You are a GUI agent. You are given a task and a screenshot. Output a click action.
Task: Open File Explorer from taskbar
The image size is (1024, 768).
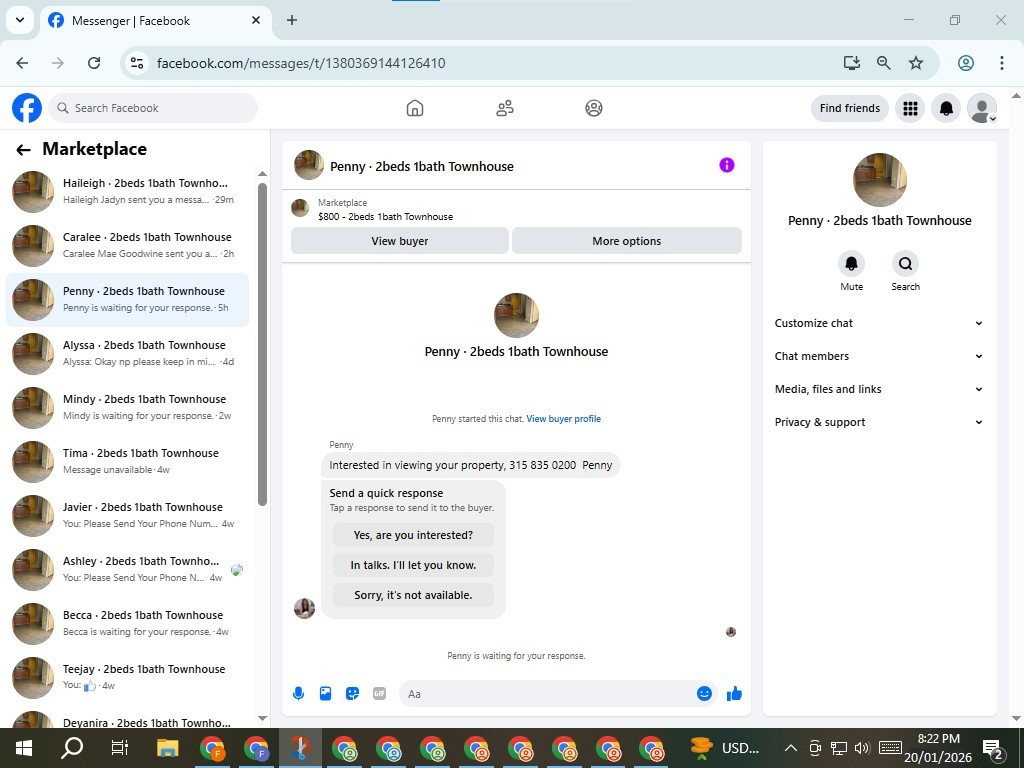pyautogui.click(x=168, y=748)
